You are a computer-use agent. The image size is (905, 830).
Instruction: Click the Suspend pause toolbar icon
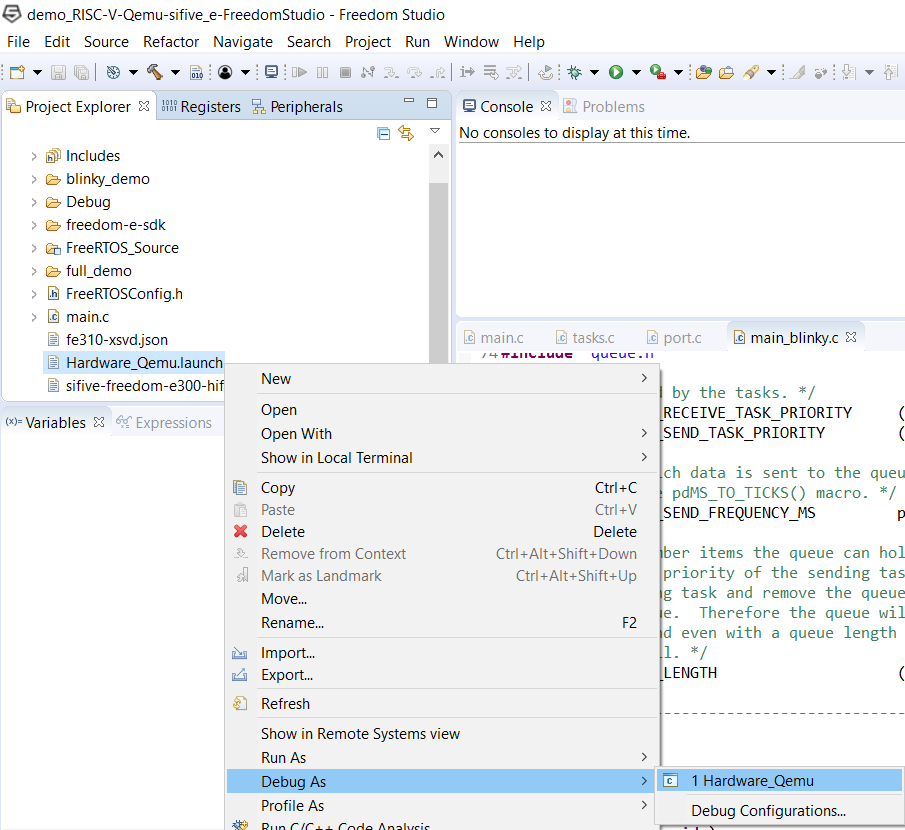point(323,72)
